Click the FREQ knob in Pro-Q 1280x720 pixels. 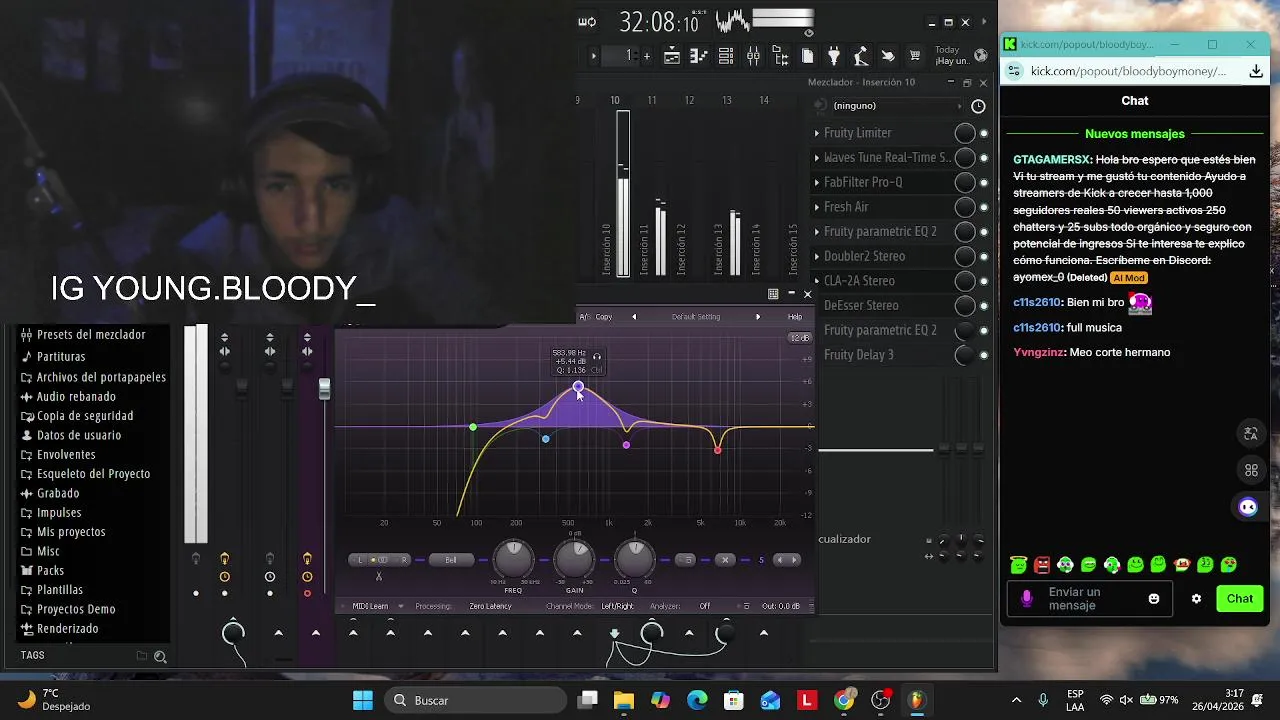[514, 560]
